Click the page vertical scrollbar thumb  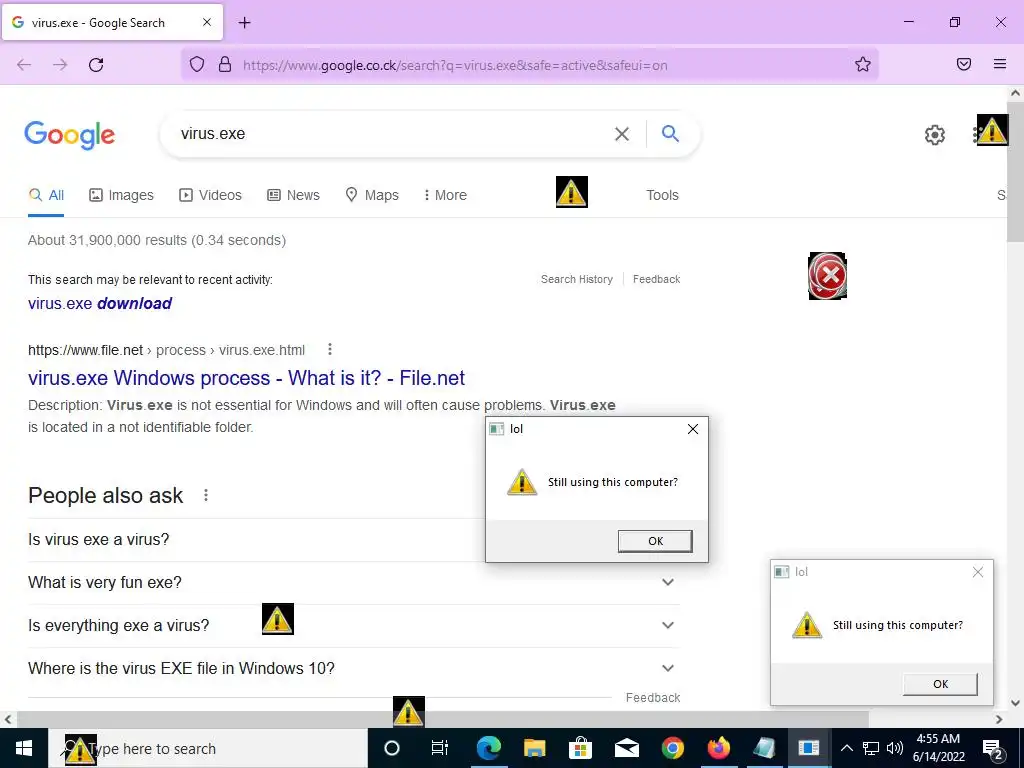coord(1015,173)
